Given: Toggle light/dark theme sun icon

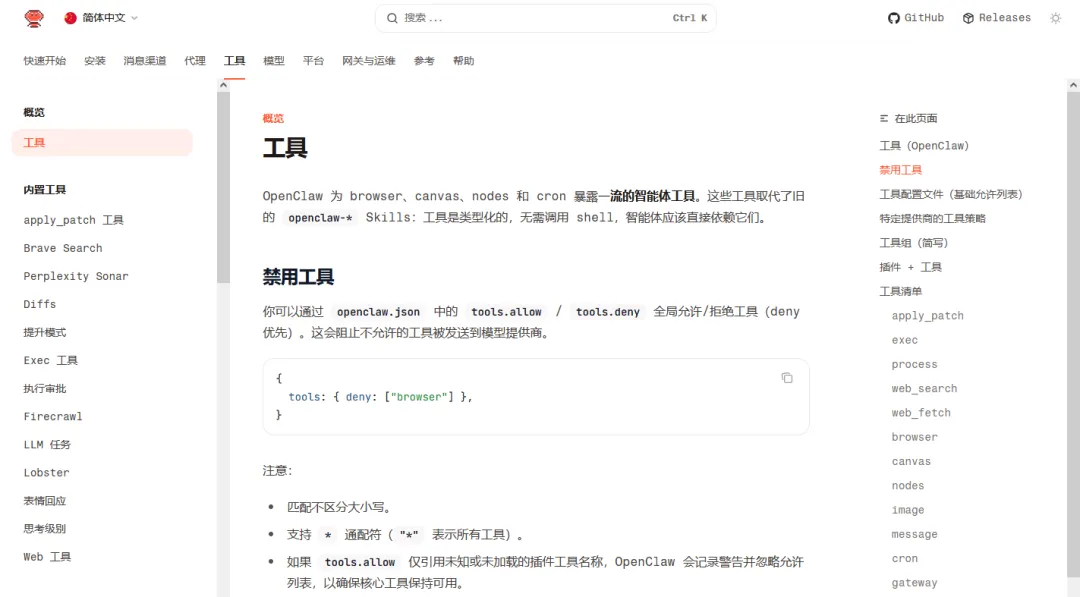Looking at the screenshot, I should point(1055,18).
